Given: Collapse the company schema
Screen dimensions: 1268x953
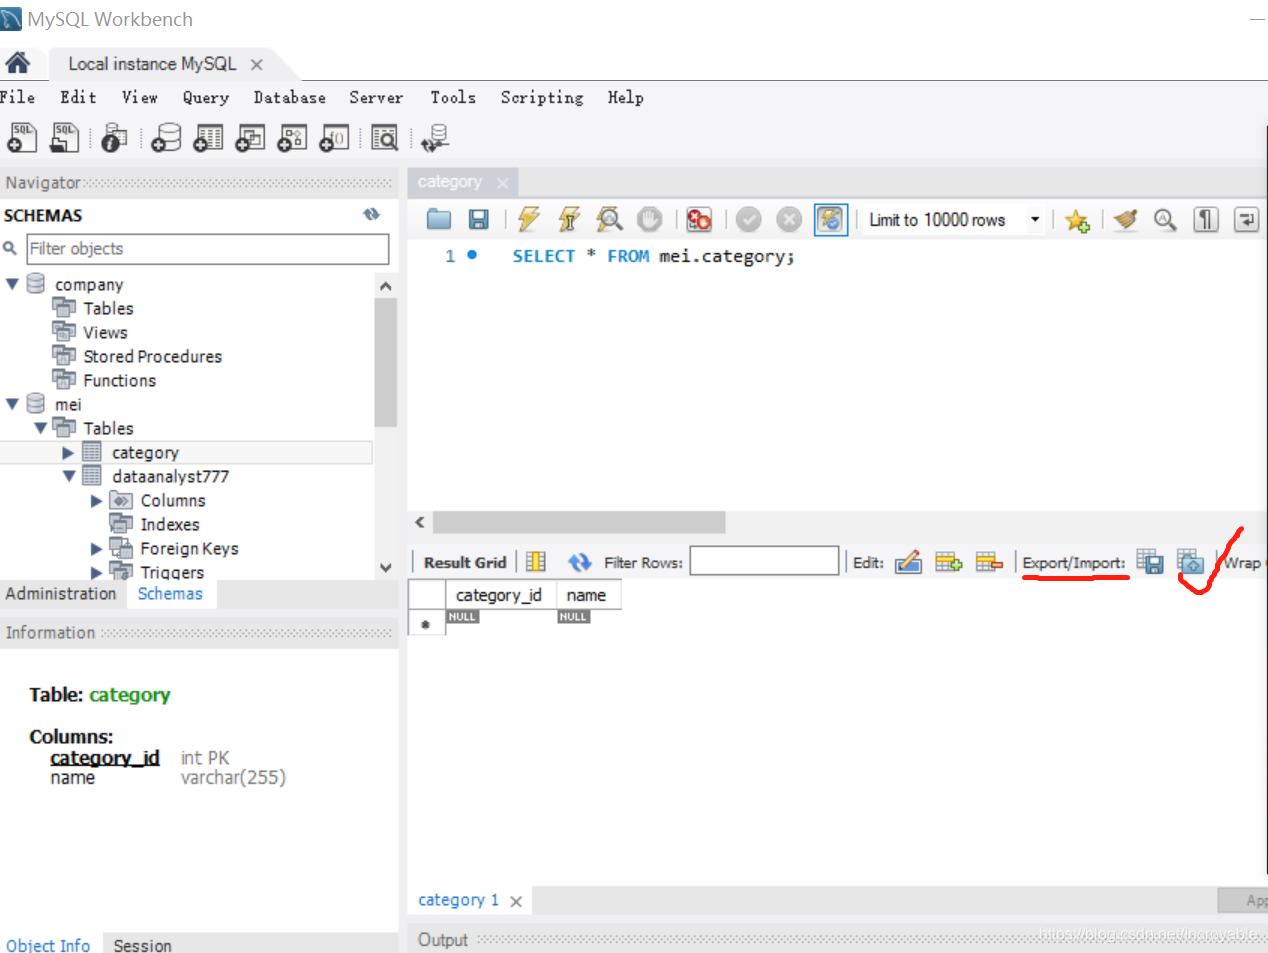Looking at the screenshot, I should click(x=12, y=284).
